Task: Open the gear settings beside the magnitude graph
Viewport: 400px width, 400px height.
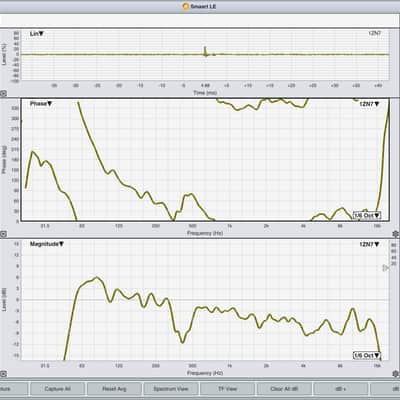Action: point(396,374)
